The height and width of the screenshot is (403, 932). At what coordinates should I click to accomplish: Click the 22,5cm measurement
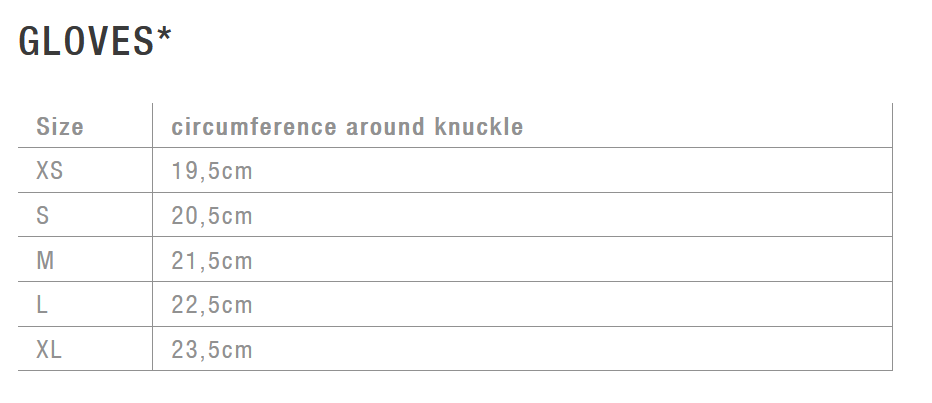(x=212, y=305)
